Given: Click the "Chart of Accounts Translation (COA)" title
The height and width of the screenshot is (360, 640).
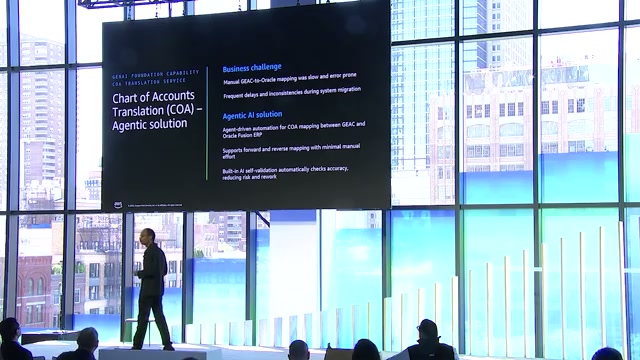Looking at the screenshot, I should [x=157, y=104].
